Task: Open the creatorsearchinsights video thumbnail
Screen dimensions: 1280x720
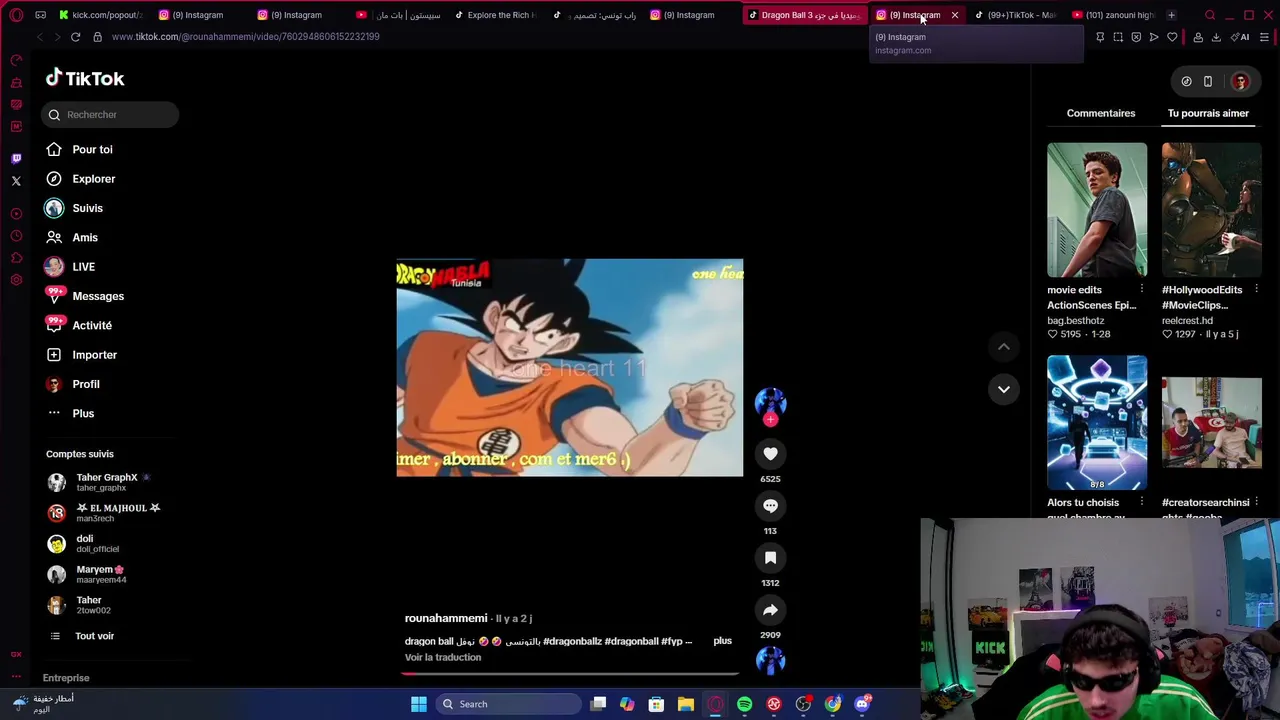Action: point(1211,422)
